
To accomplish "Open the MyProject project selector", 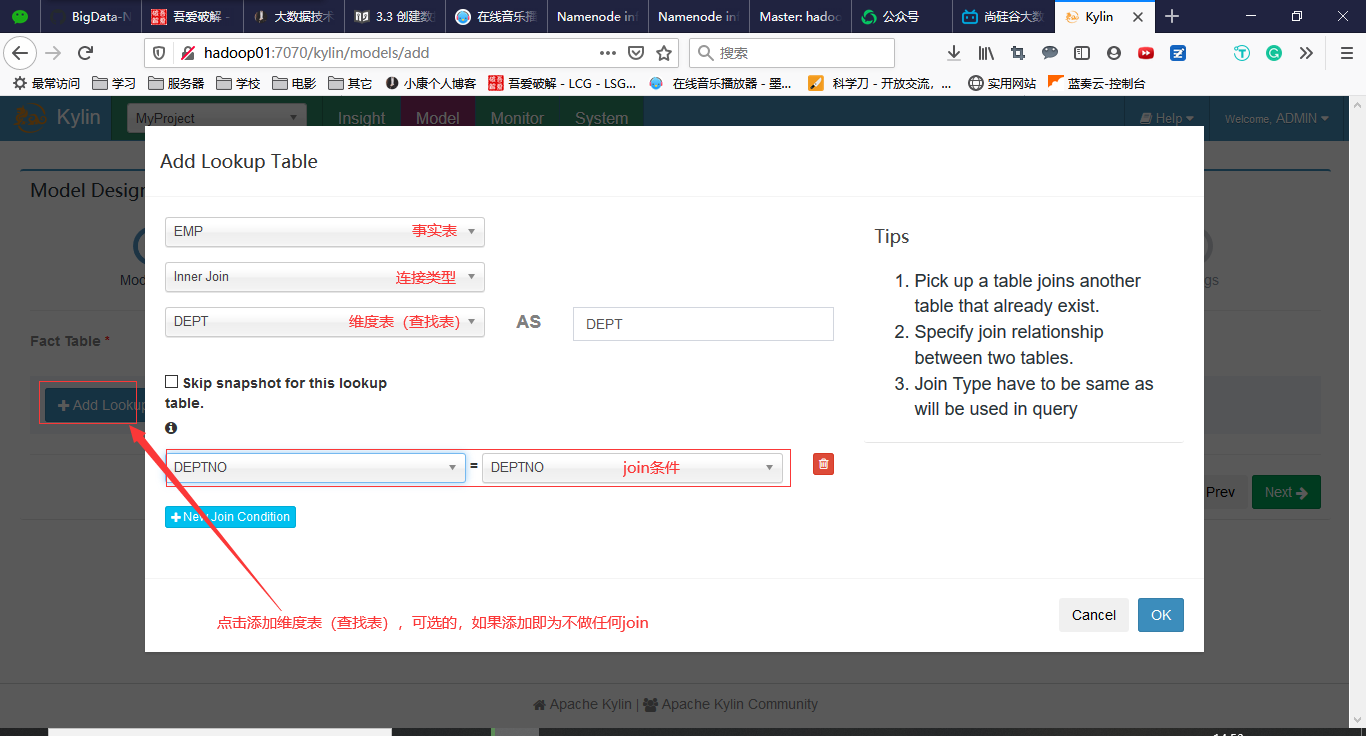I will [217, 118].
